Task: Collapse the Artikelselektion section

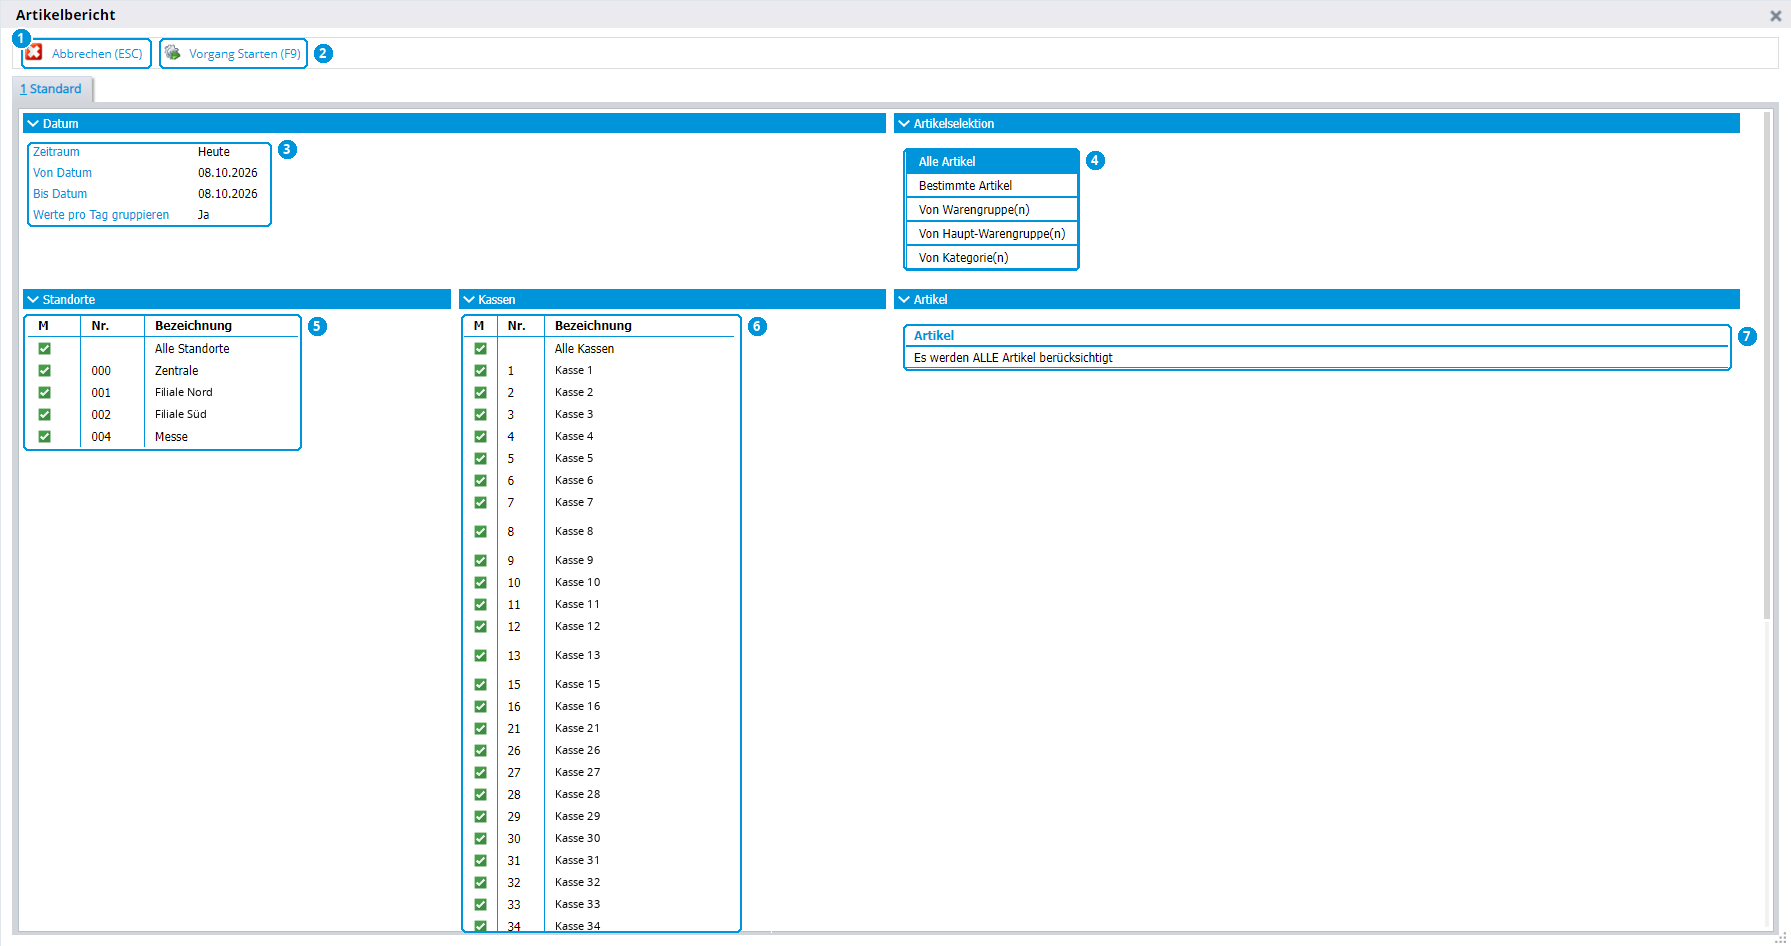Action: tap(904, 123)
